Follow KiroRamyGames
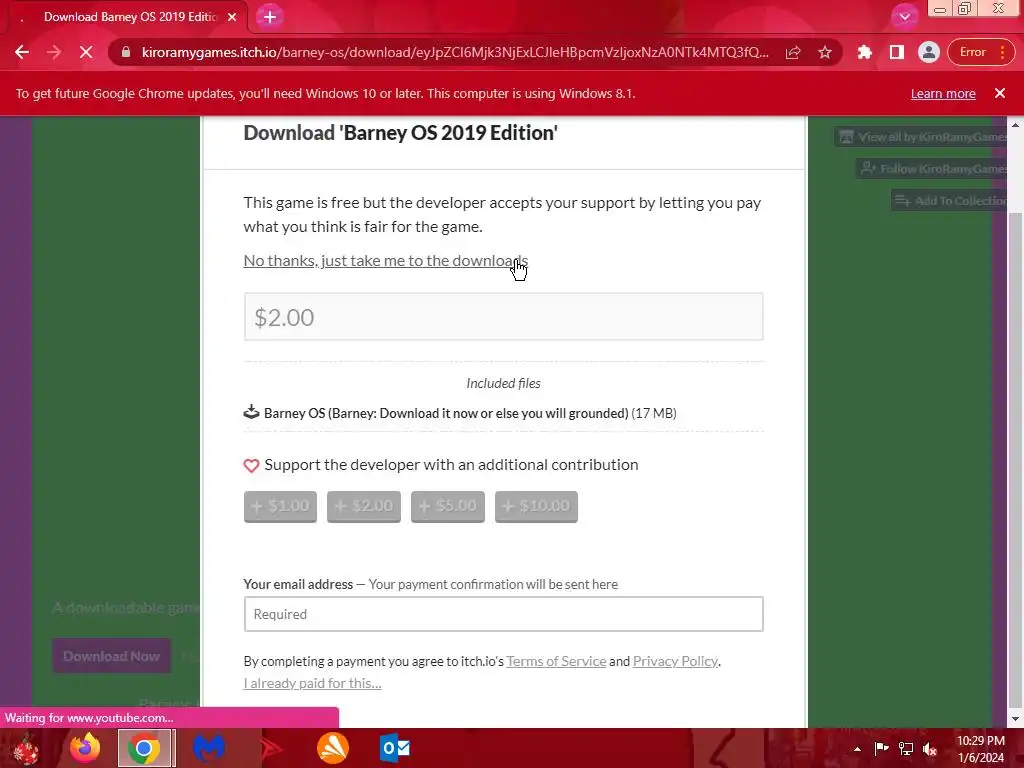 point(933,168)
